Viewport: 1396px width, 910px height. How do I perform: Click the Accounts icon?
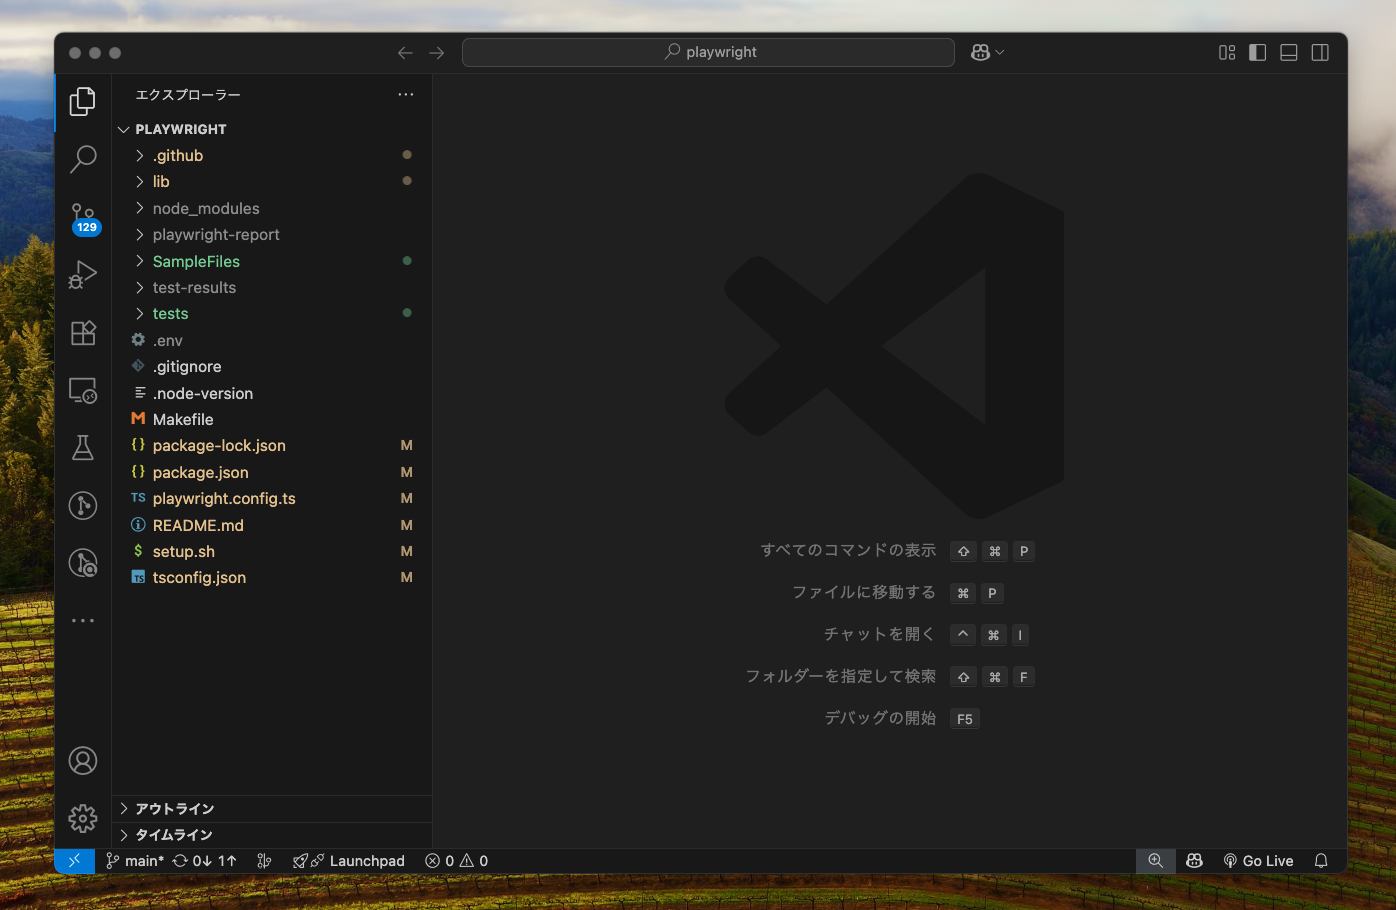click(x=83, y=761)
